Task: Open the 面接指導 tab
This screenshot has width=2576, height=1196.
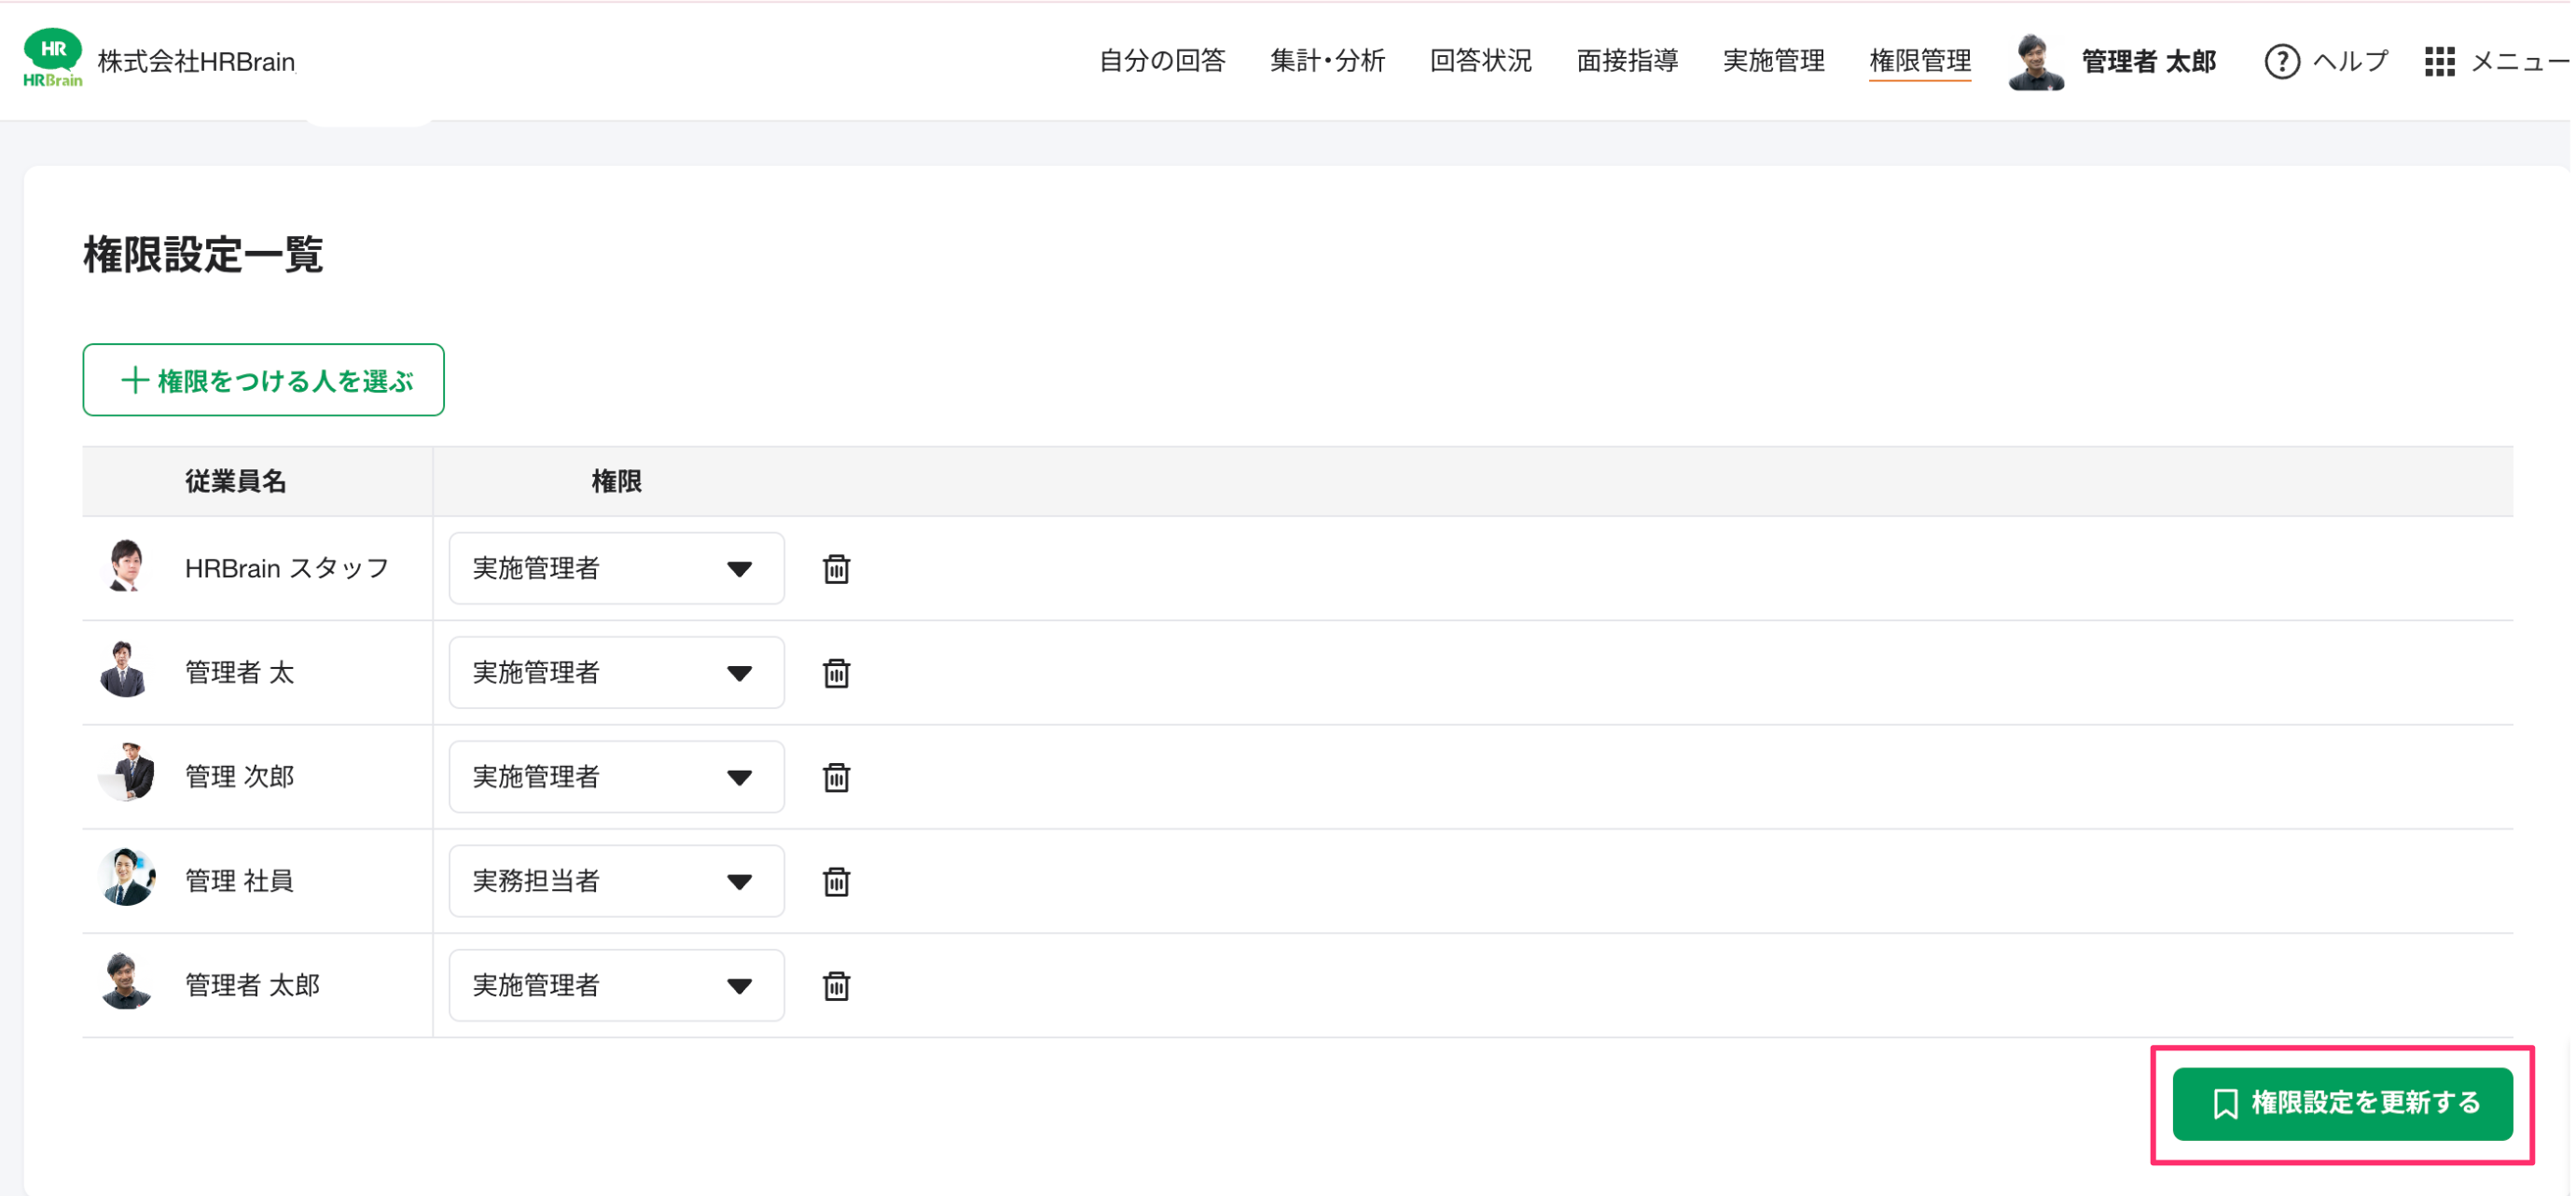Action: (x=1627, y=61)
